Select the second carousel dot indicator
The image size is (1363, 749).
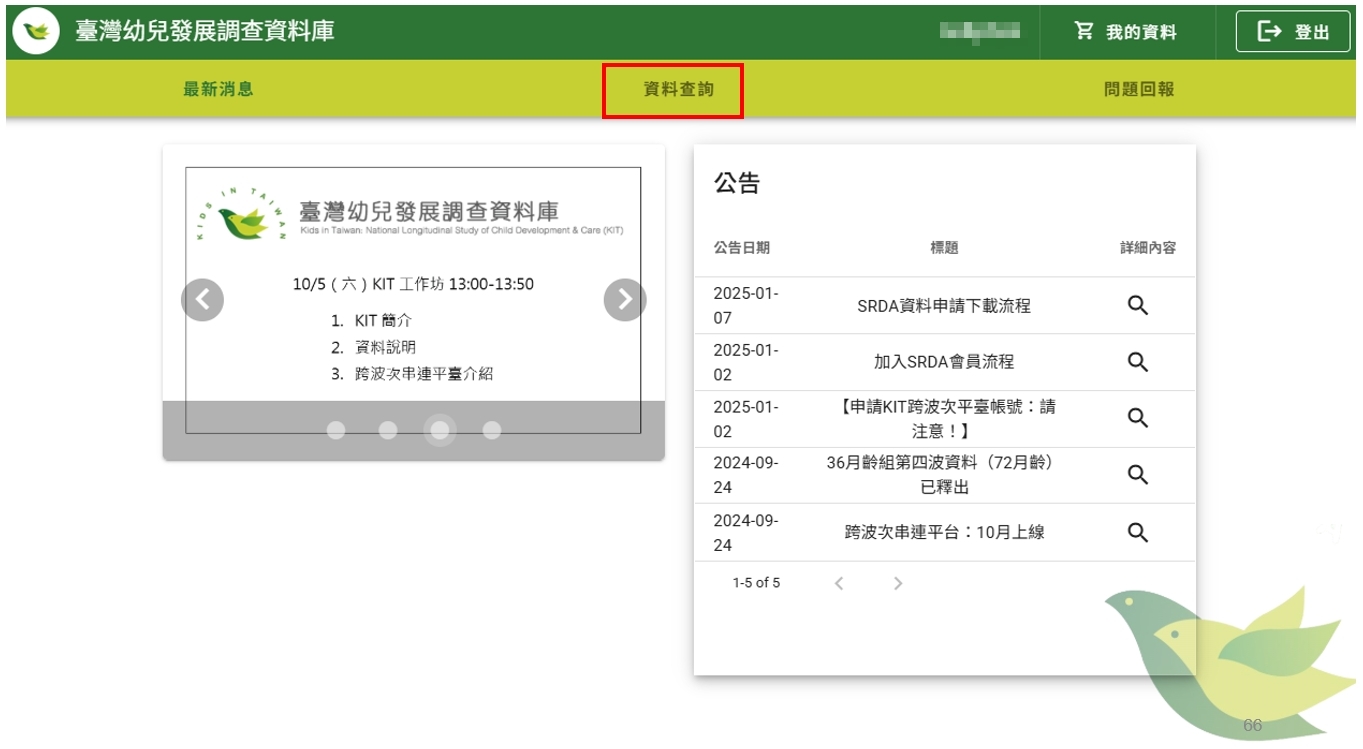(x=388, y=430)
